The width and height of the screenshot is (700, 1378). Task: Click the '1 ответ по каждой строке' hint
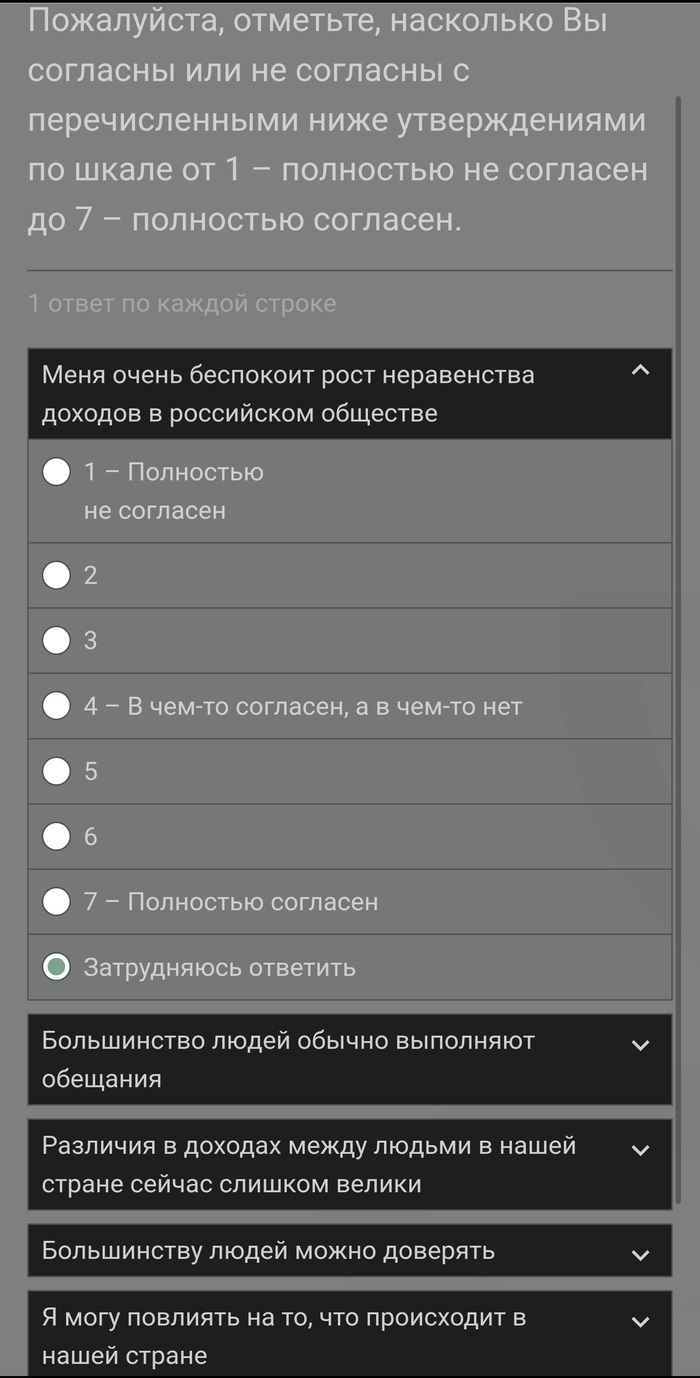tap(182, 304)
